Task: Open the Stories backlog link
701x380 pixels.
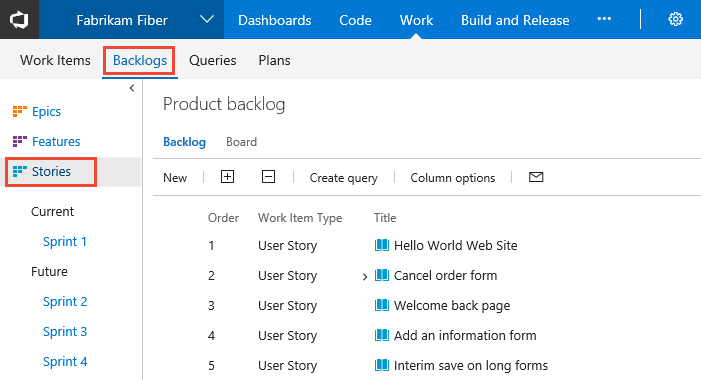Action: click(51, 171)
